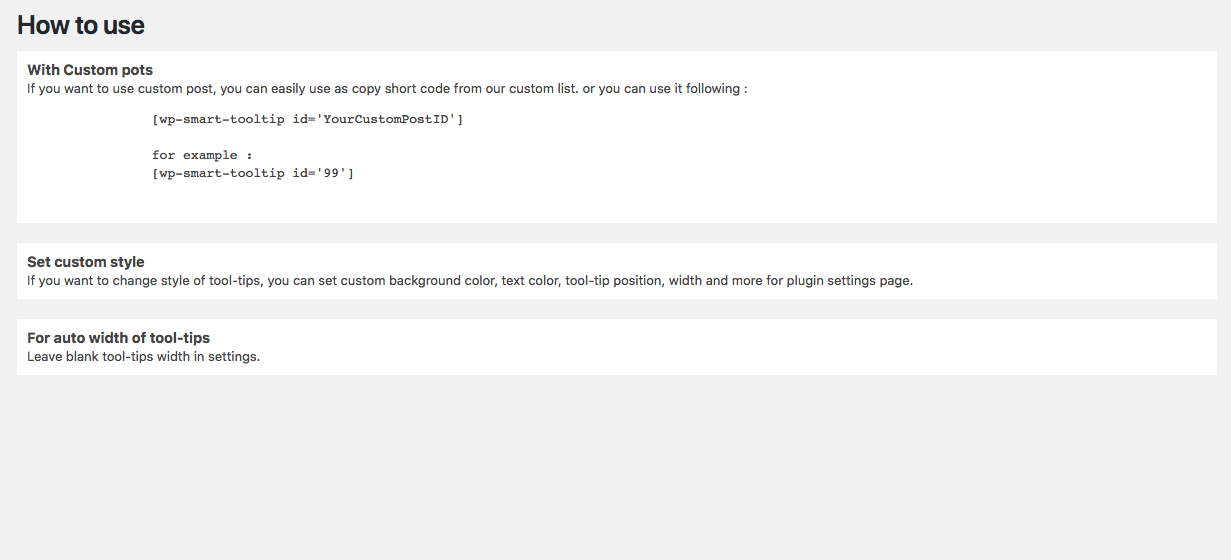Image resolution: width=1231 pixels, height=560 pixels.
Task: Click the shortcode with id='99'
Action: click(x=253, y=173)
